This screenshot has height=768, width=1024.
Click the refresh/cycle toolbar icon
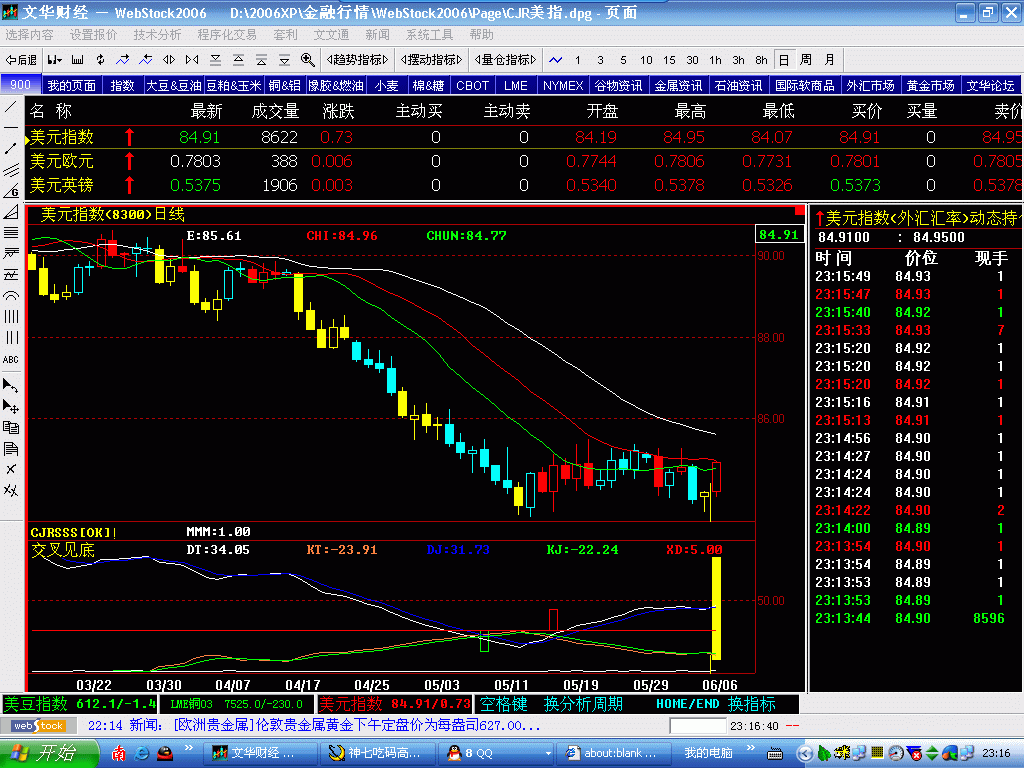[x=100, y=60]
